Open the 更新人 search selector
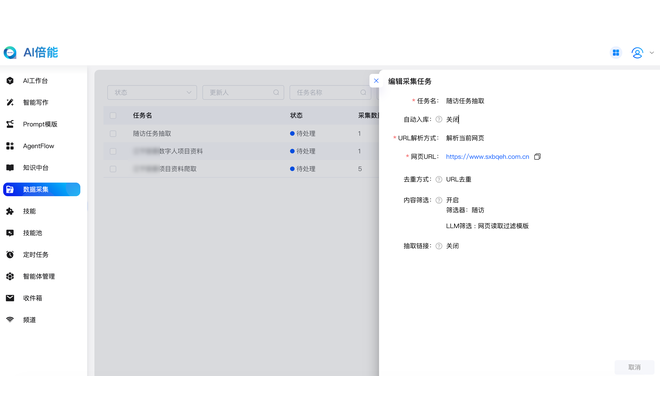This screenshot has width=660, height=420. click(243, 93)
